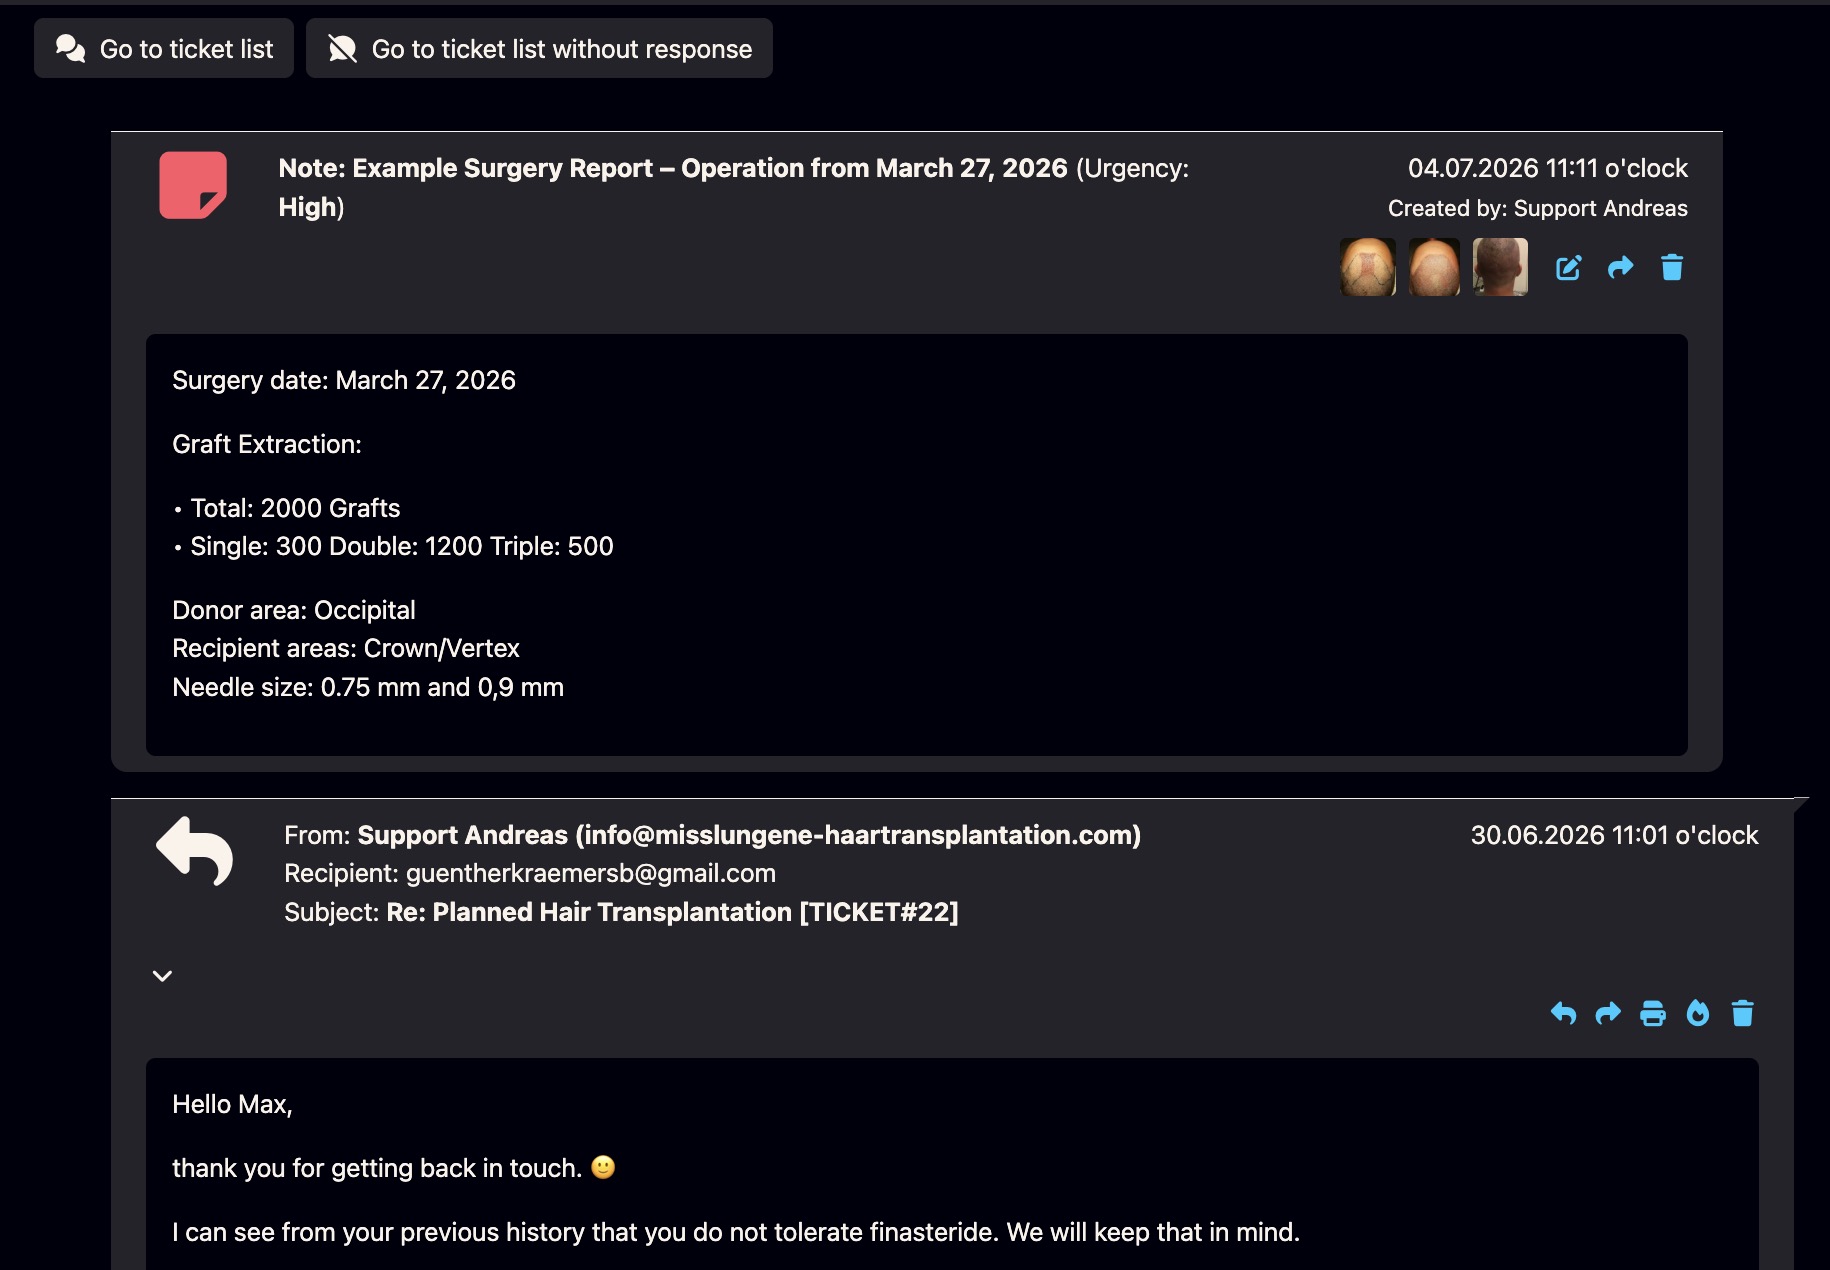The width and height of the screenshot is (1830, 1270).
Task: Print the email with printer icon
Action: pyautogui.click(x=1653, y=1013)
